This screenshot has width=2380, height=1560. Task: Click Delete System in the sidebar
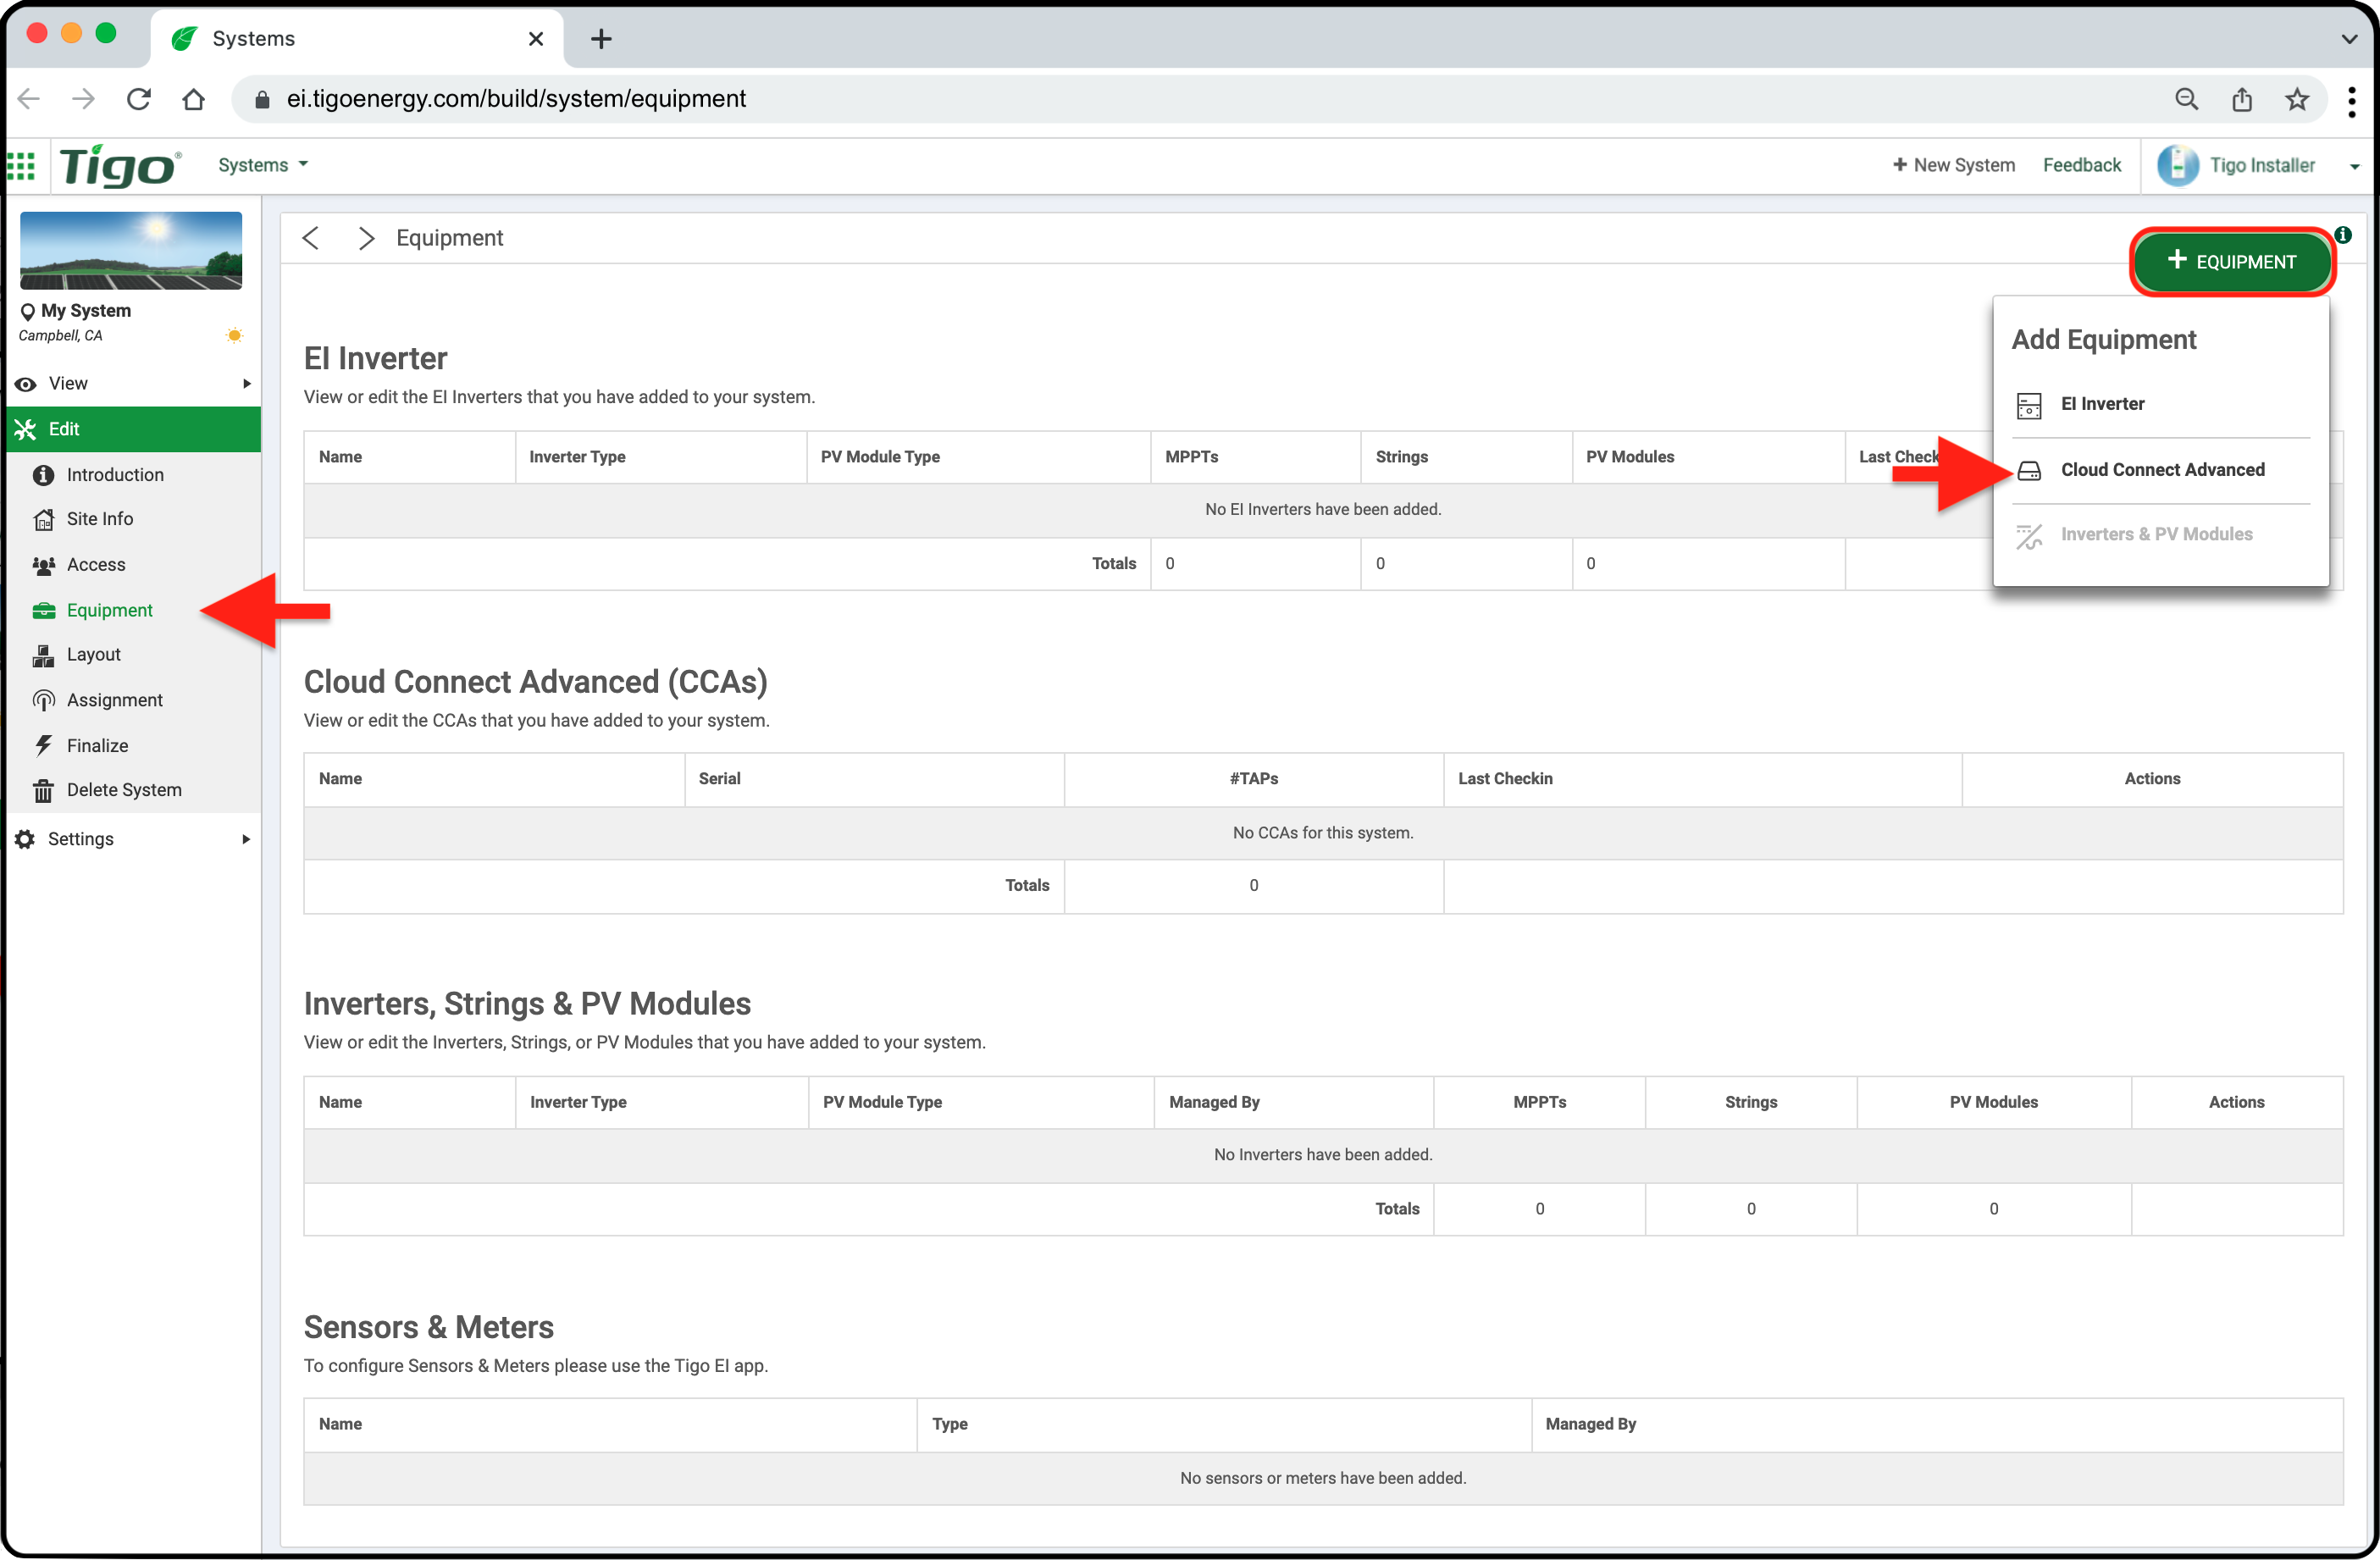[124, 790]
